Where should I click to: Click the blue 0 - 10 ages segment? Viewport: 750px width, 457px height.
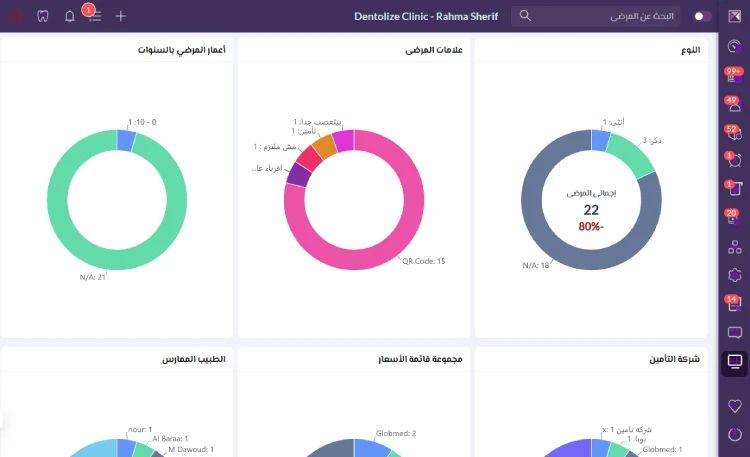[x=126, y=141]
